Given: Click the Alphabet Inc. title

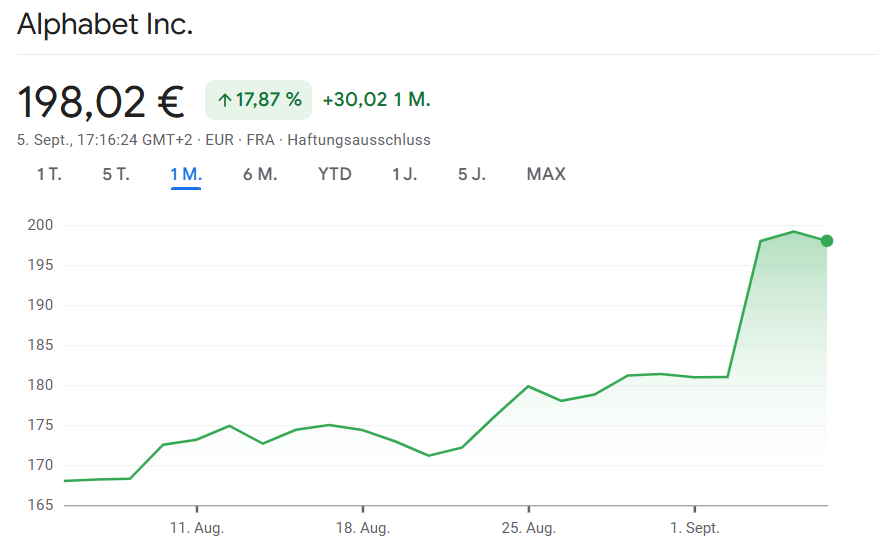Looking at the screenshot, I should [x=105, y=25].
